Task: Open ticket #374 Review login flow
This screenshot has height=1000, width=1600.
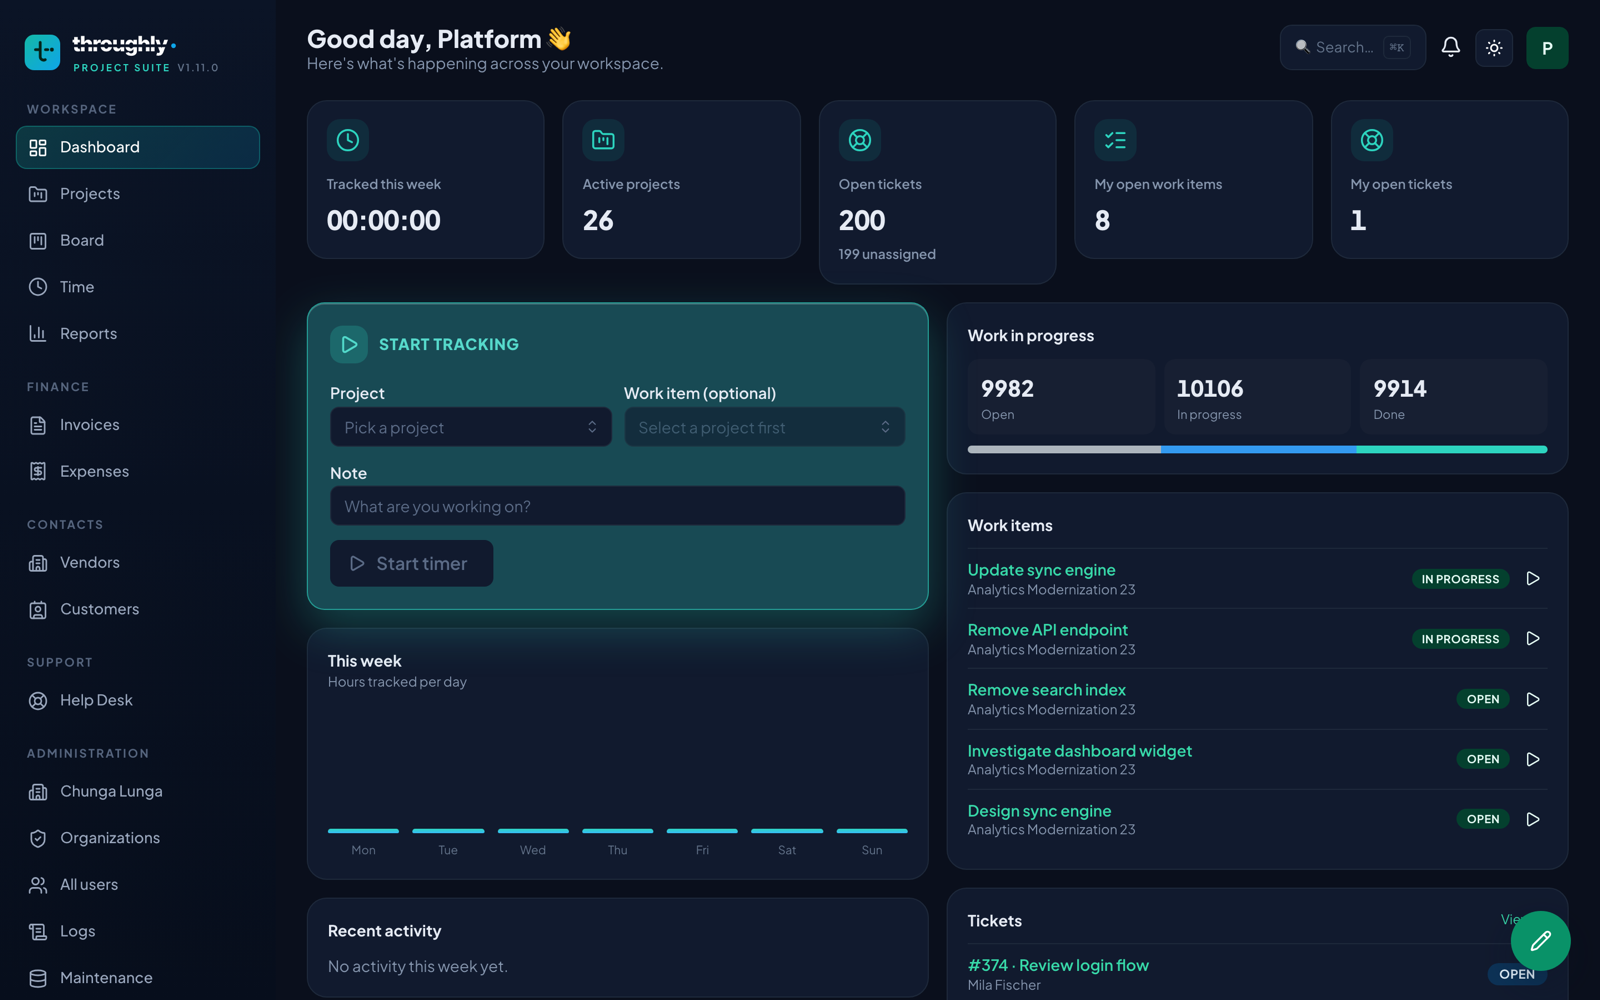Action: point(1058,965)
